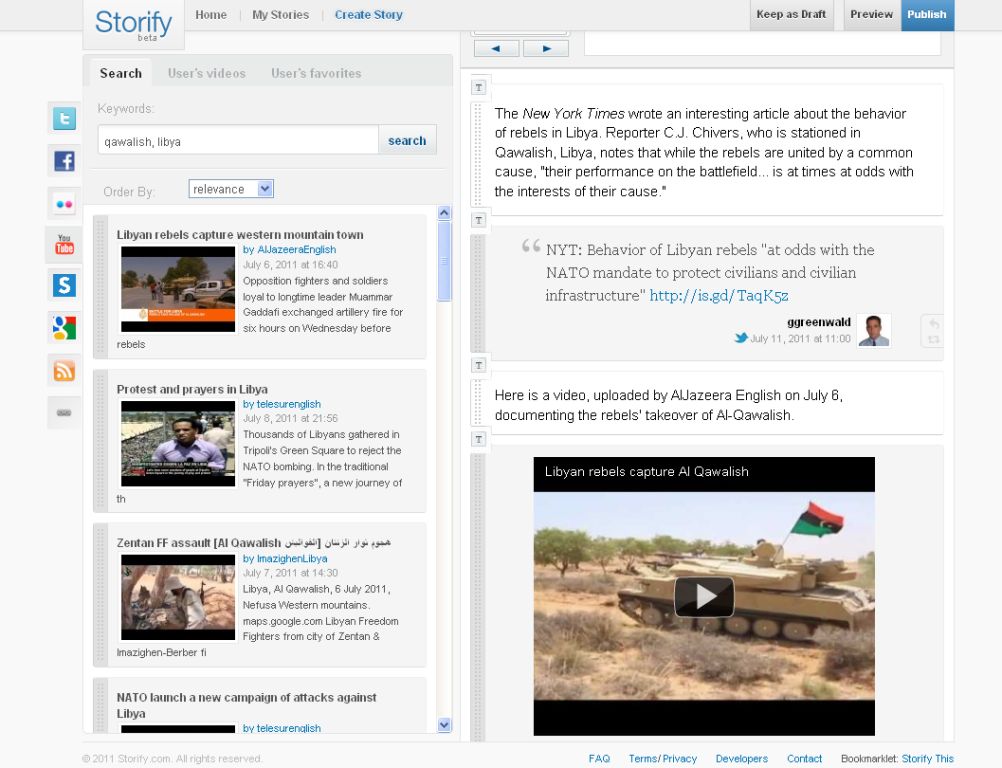The width and height of the screenshot is (1002, 768).
Task: Click the retweet icon on the ggreenwald tweet
Action: [934, 339]
